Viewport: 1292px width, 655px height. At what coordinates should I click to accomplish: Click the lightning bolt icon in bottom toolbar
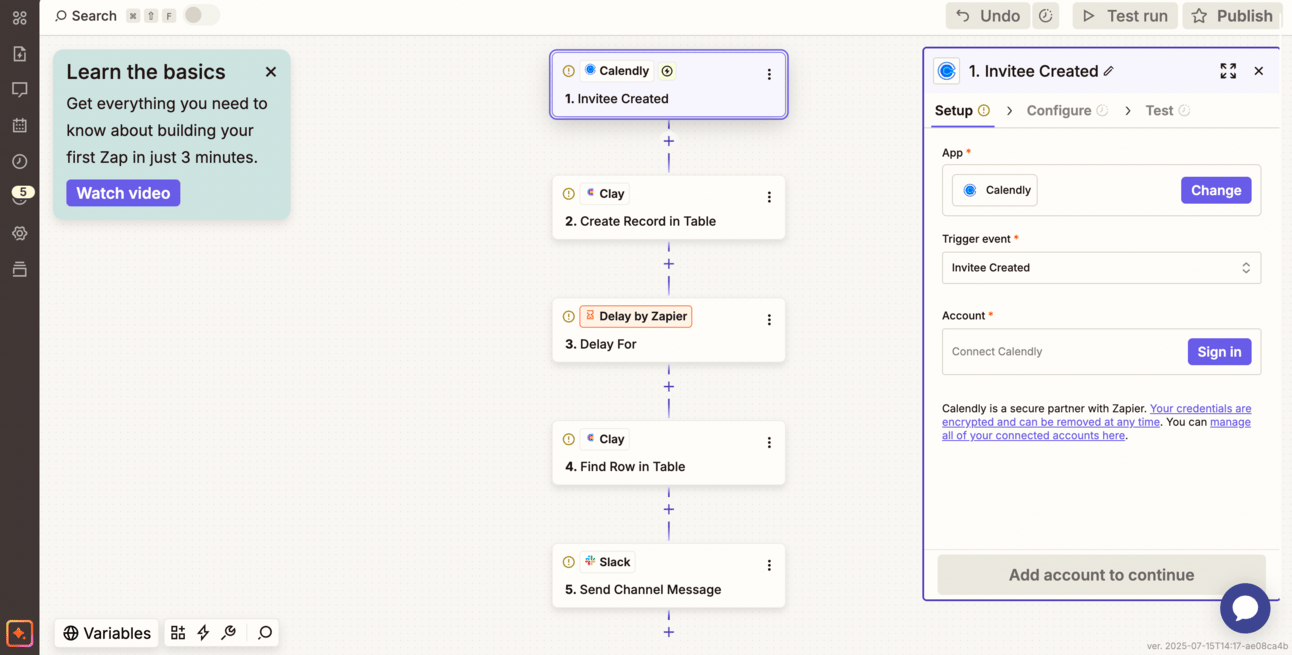(203, 633)
